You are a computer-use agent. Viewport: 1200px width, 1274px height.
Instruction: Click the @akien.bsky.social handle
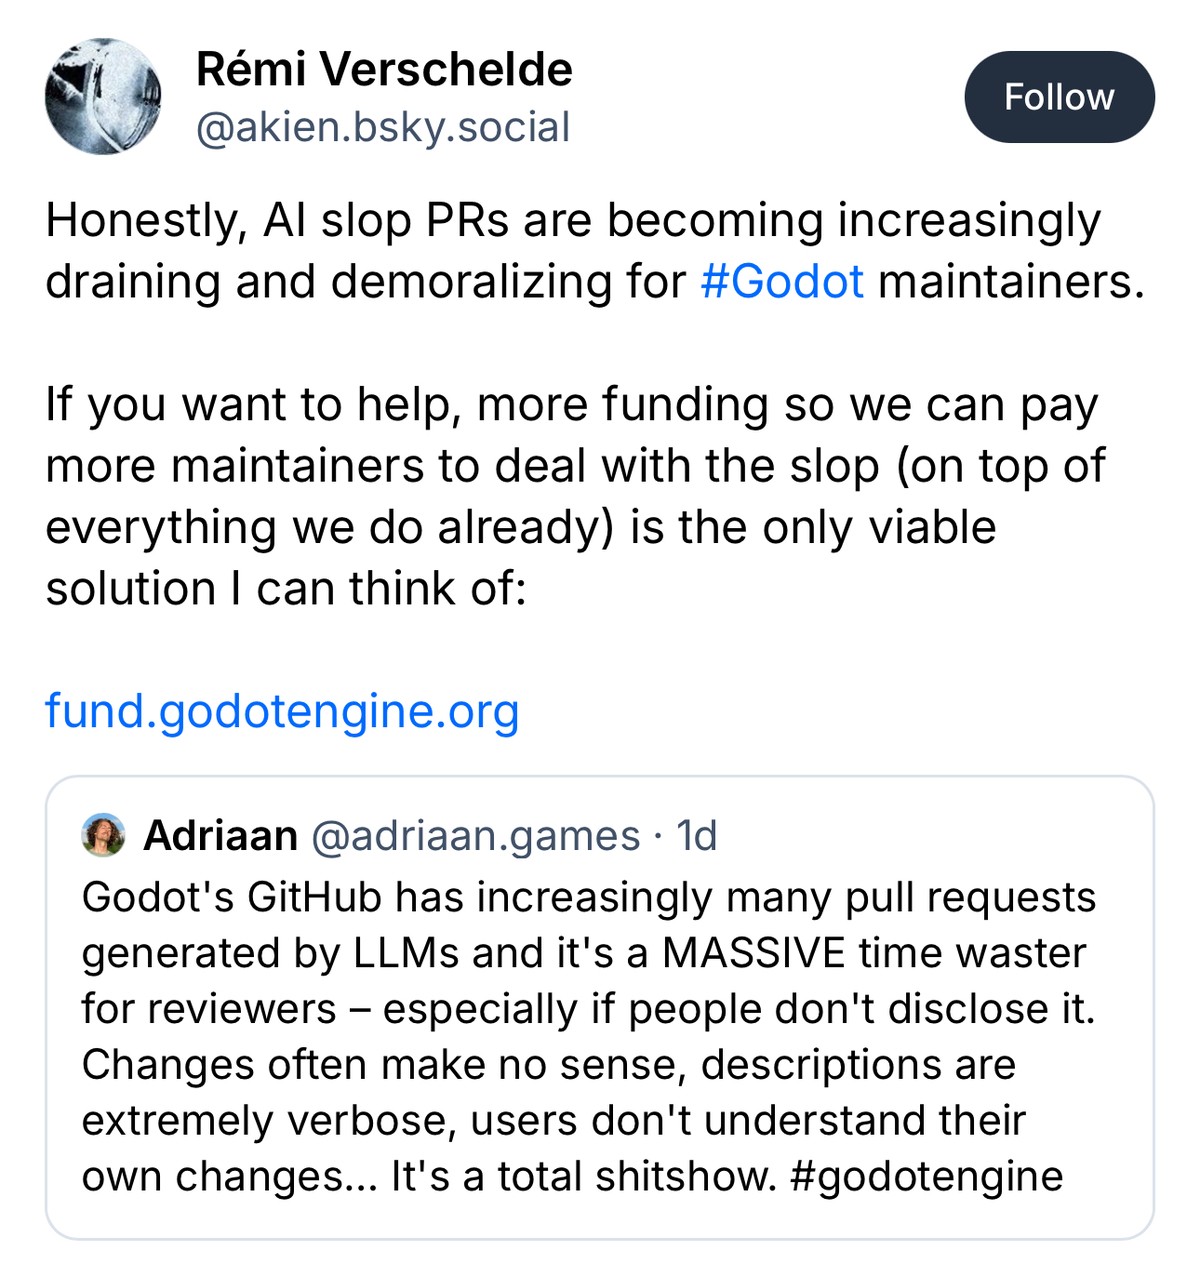point(383,127)
